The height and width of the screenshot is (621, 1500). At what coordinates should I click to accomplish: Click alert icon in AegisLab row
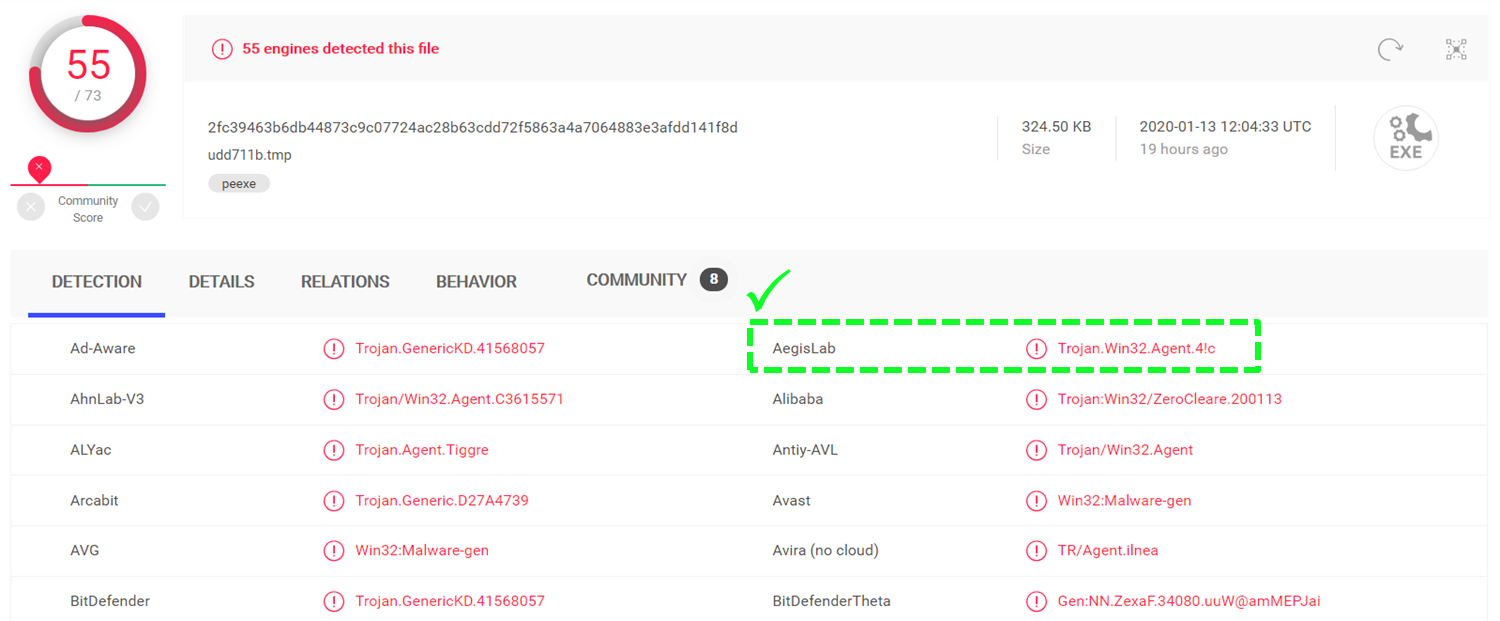click(1036, 349)
